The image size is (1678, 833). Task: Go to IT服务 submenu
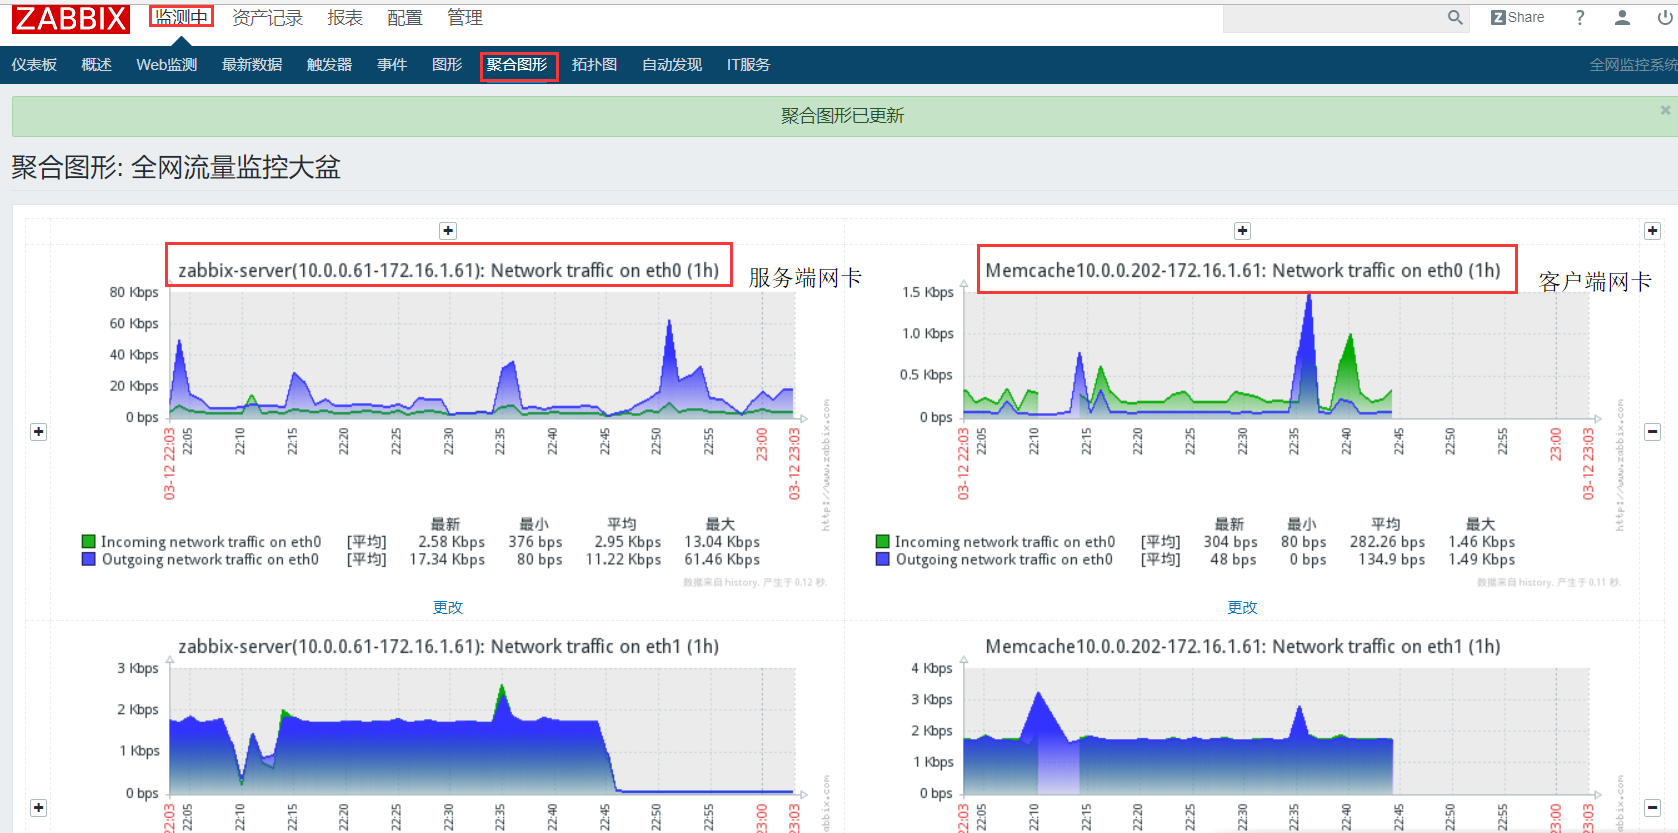click(748, 65)
